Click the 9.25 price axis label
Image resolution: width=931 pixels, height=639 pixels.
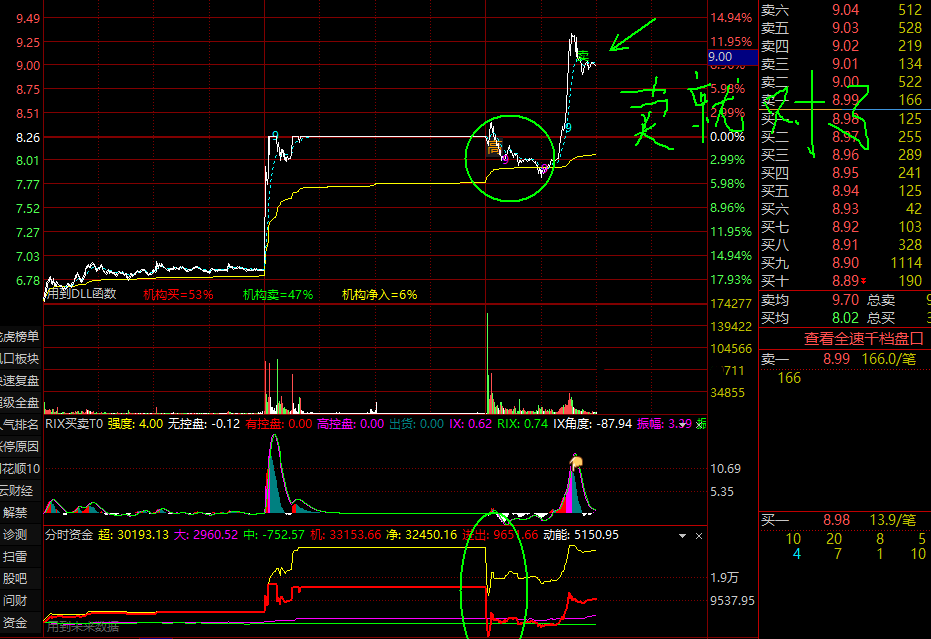tap(28, 42)
